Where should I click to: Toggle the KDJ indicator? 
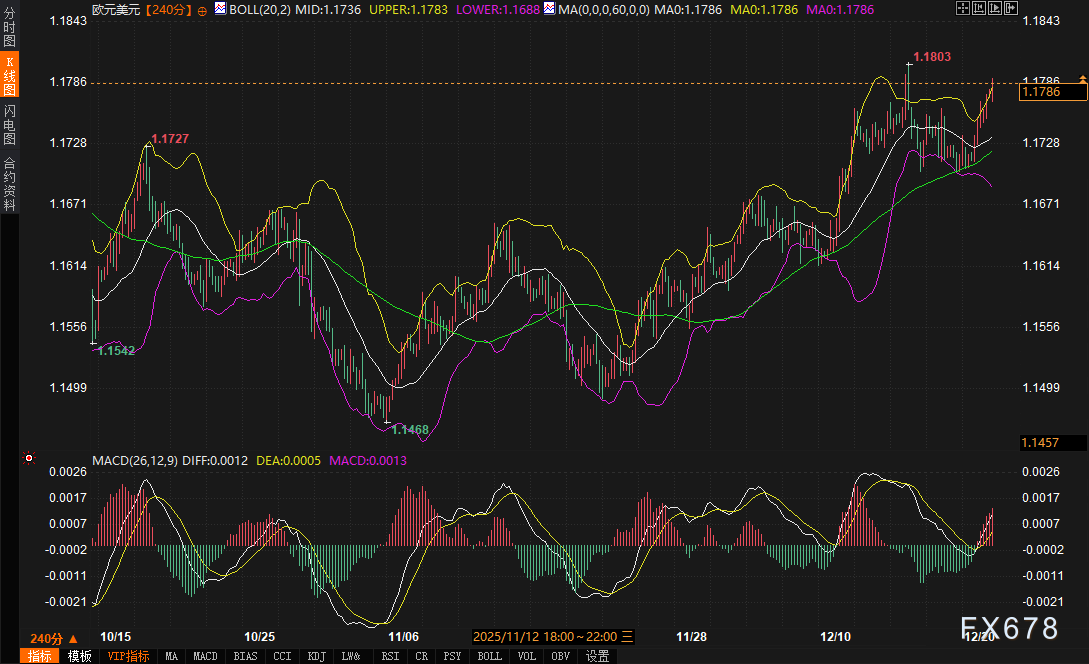[316, 656]
